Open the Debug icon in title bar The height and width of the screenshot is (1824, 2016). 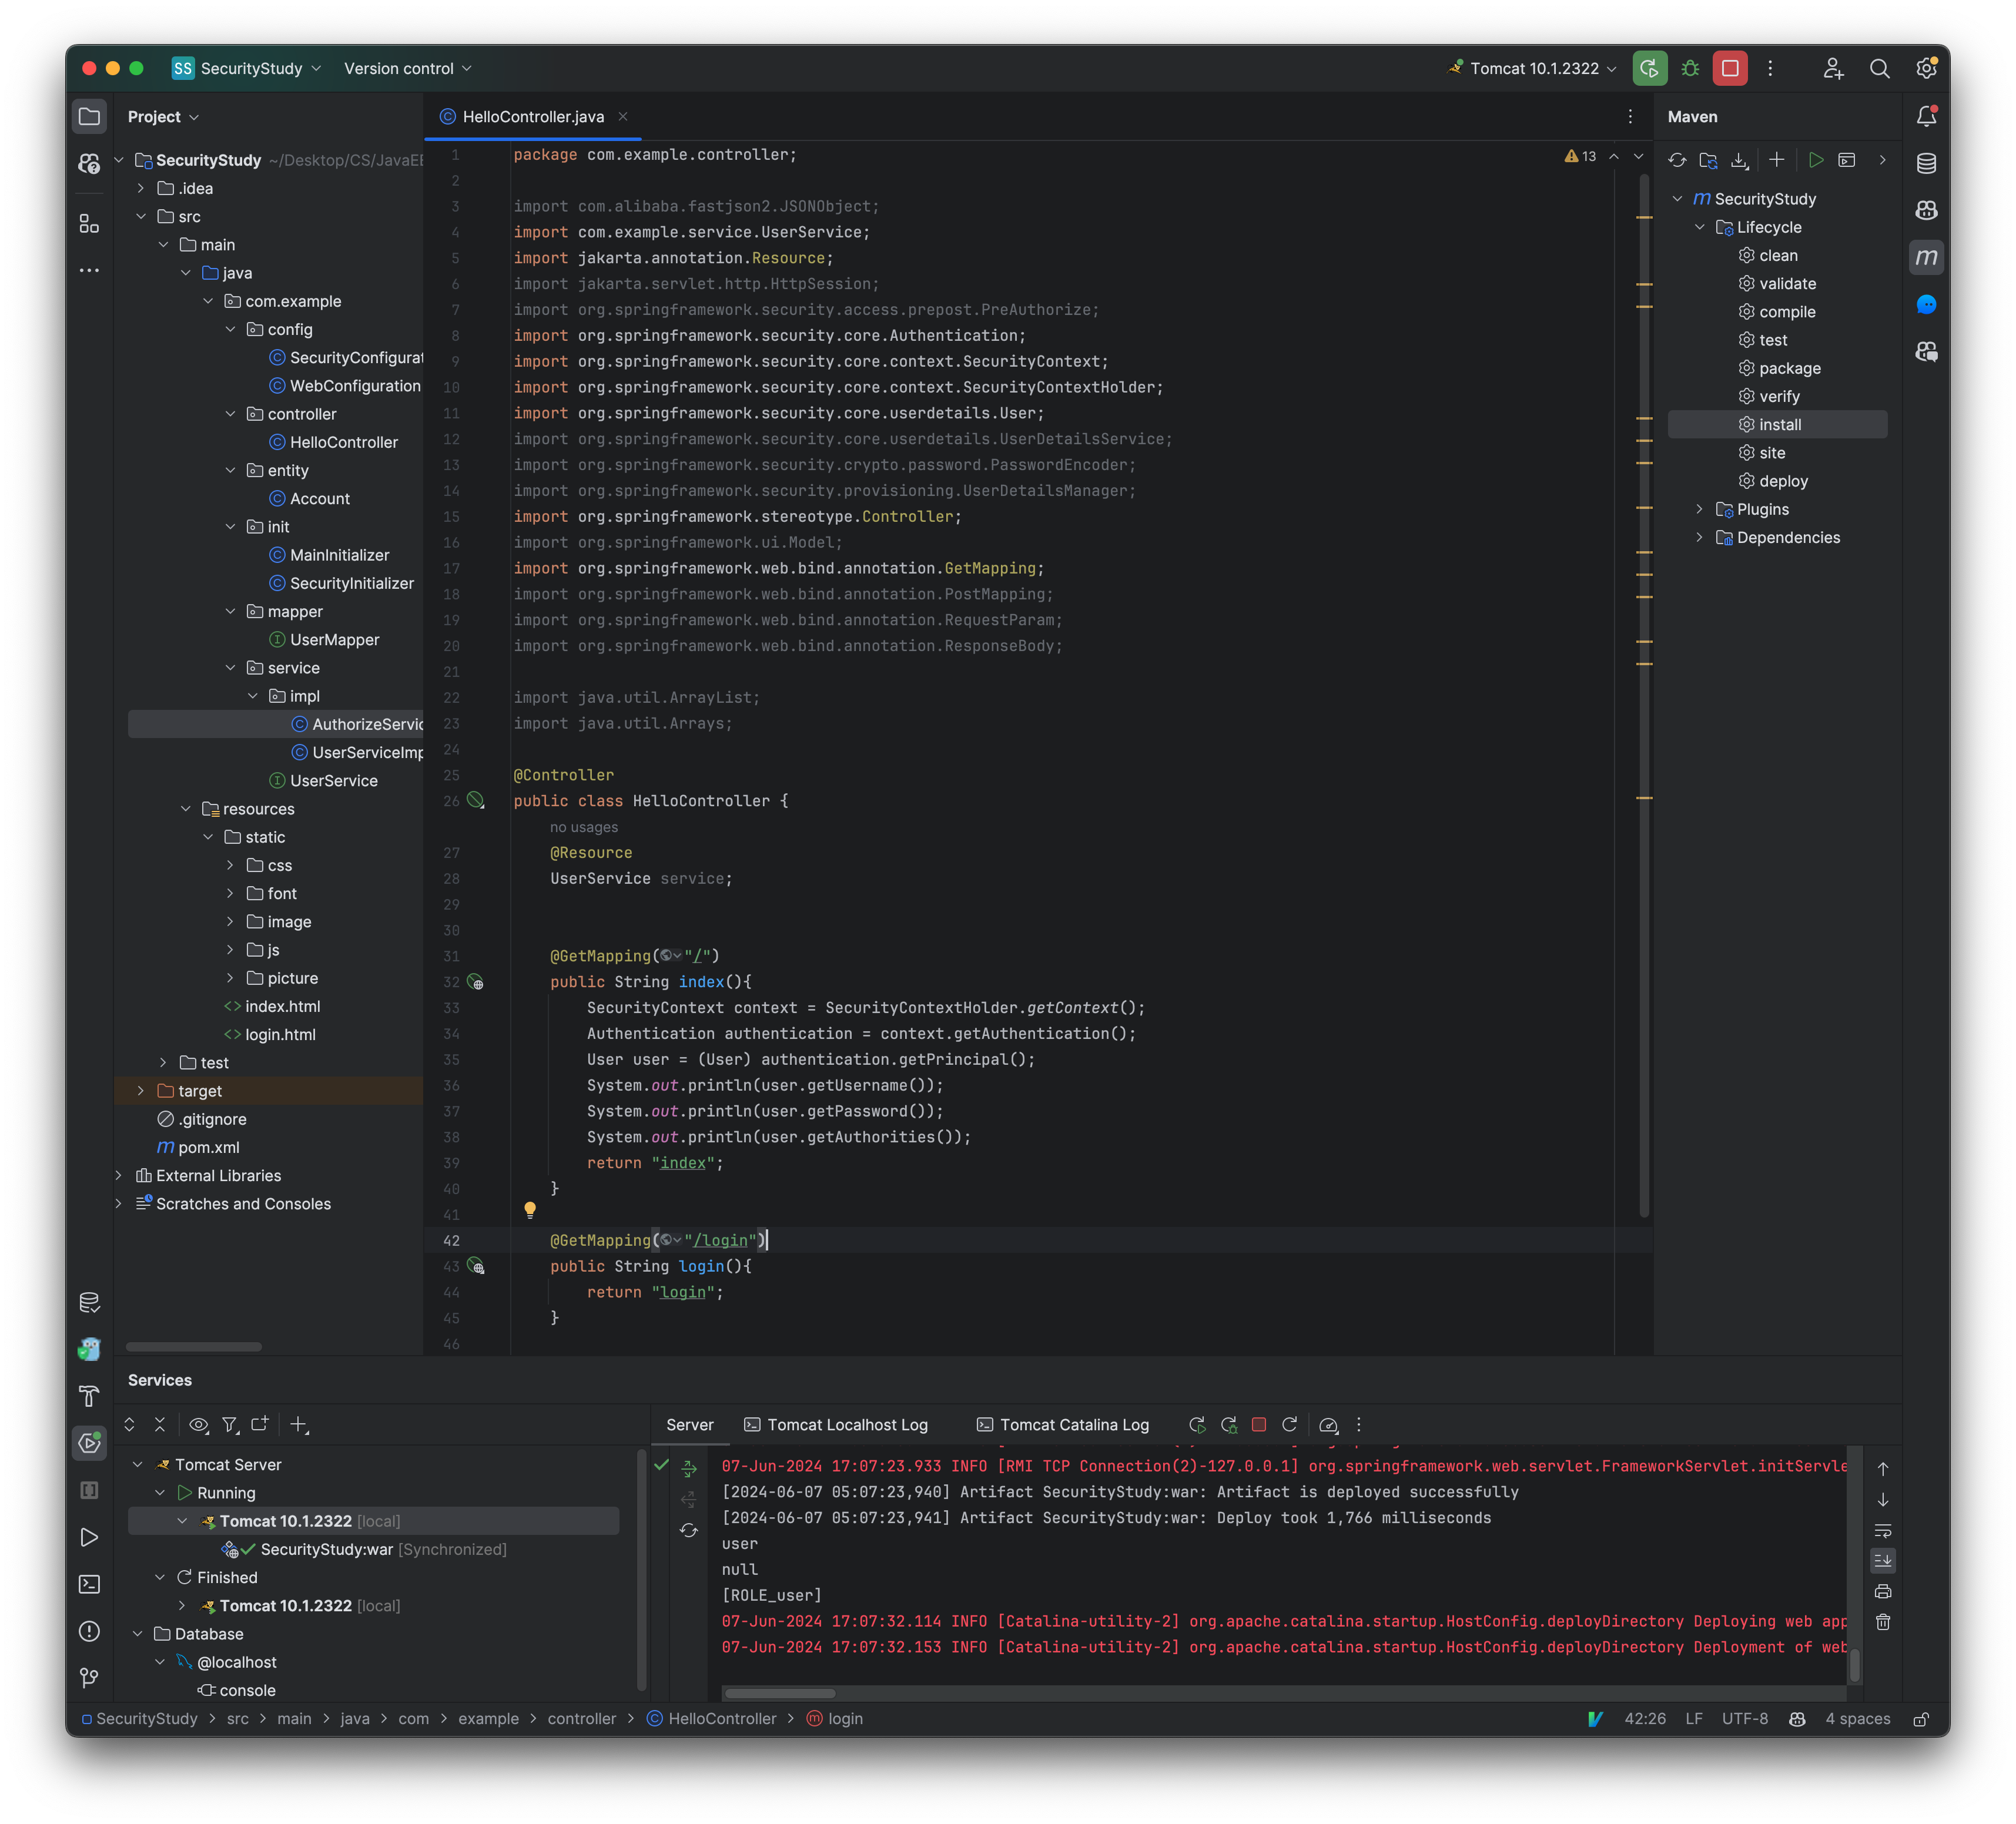click(1691, 68)
